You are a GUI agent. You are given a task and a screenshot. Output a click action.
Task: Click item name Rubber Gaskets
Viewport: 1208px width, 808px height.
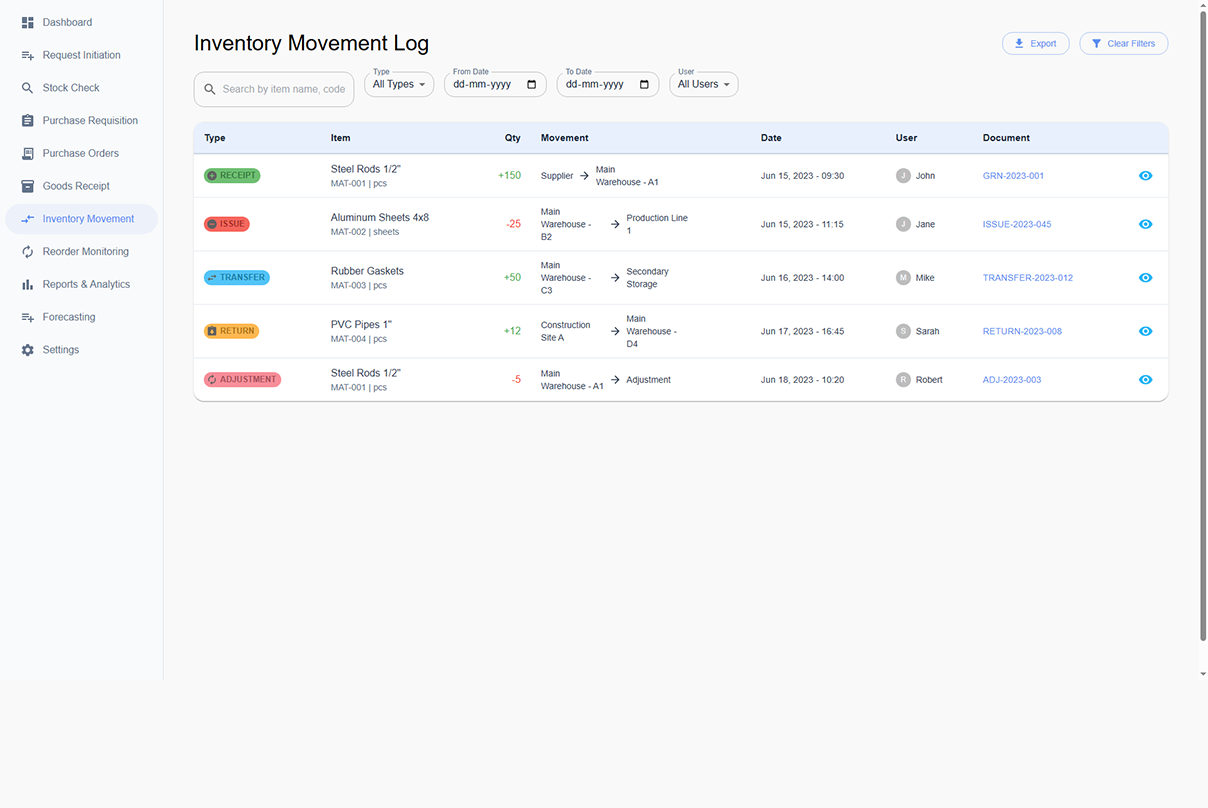[367, 271]
